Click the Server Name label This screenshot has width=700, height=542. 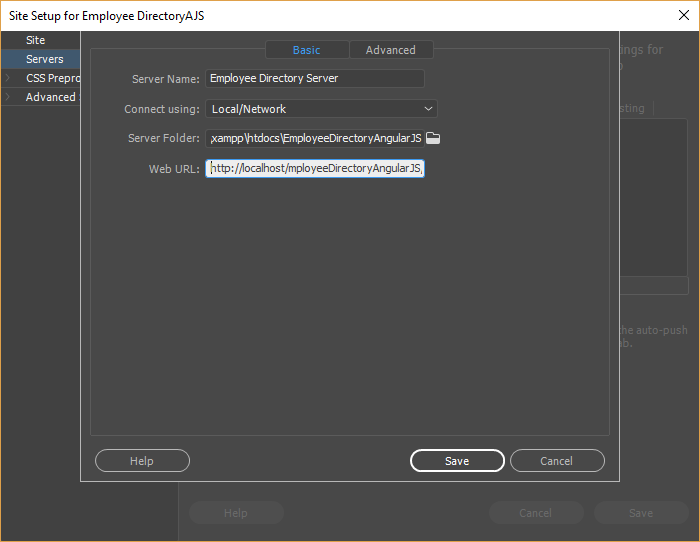click(x=166, y=79)
